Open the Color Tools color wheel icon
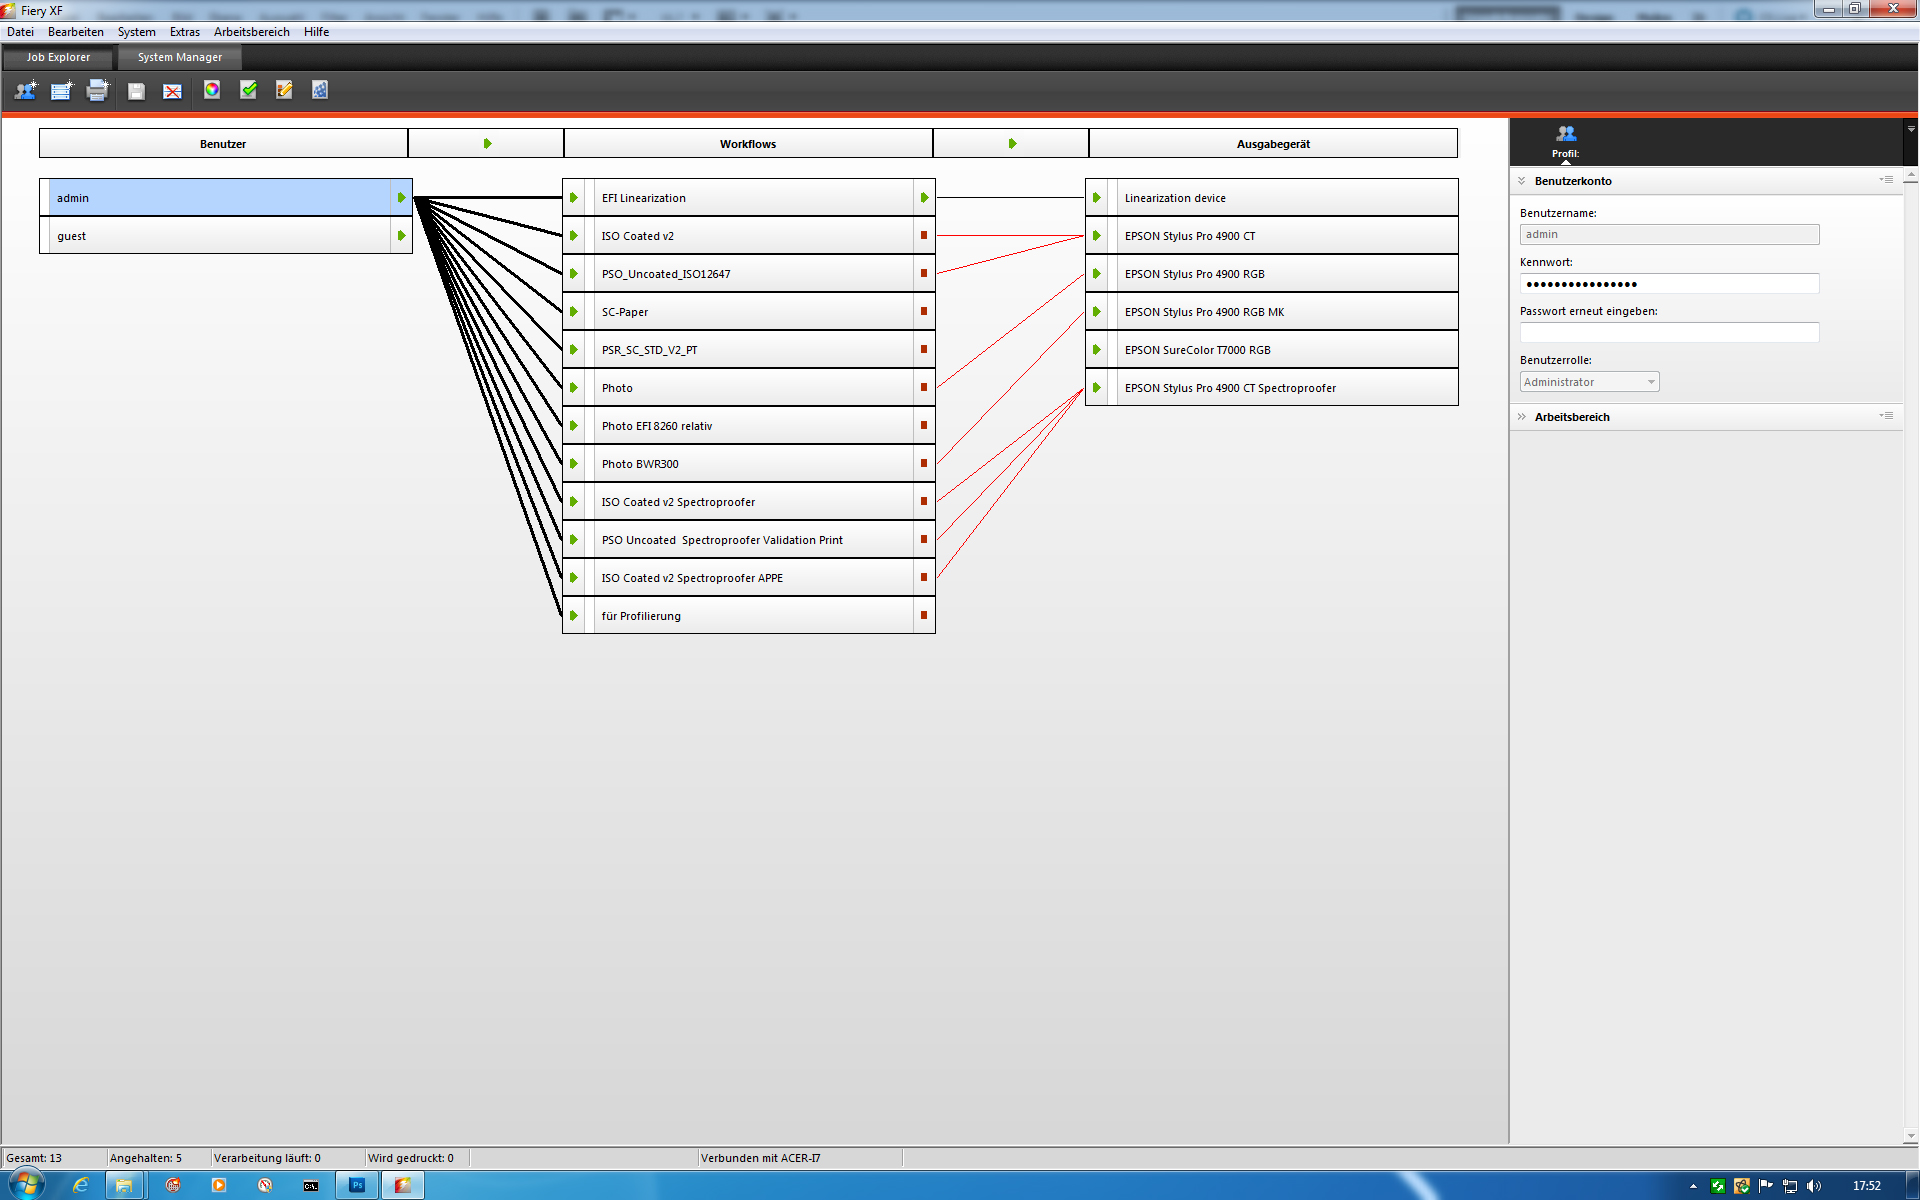Image resolution: width=1920 pixels, height=1200 pixels. [212, 90]
